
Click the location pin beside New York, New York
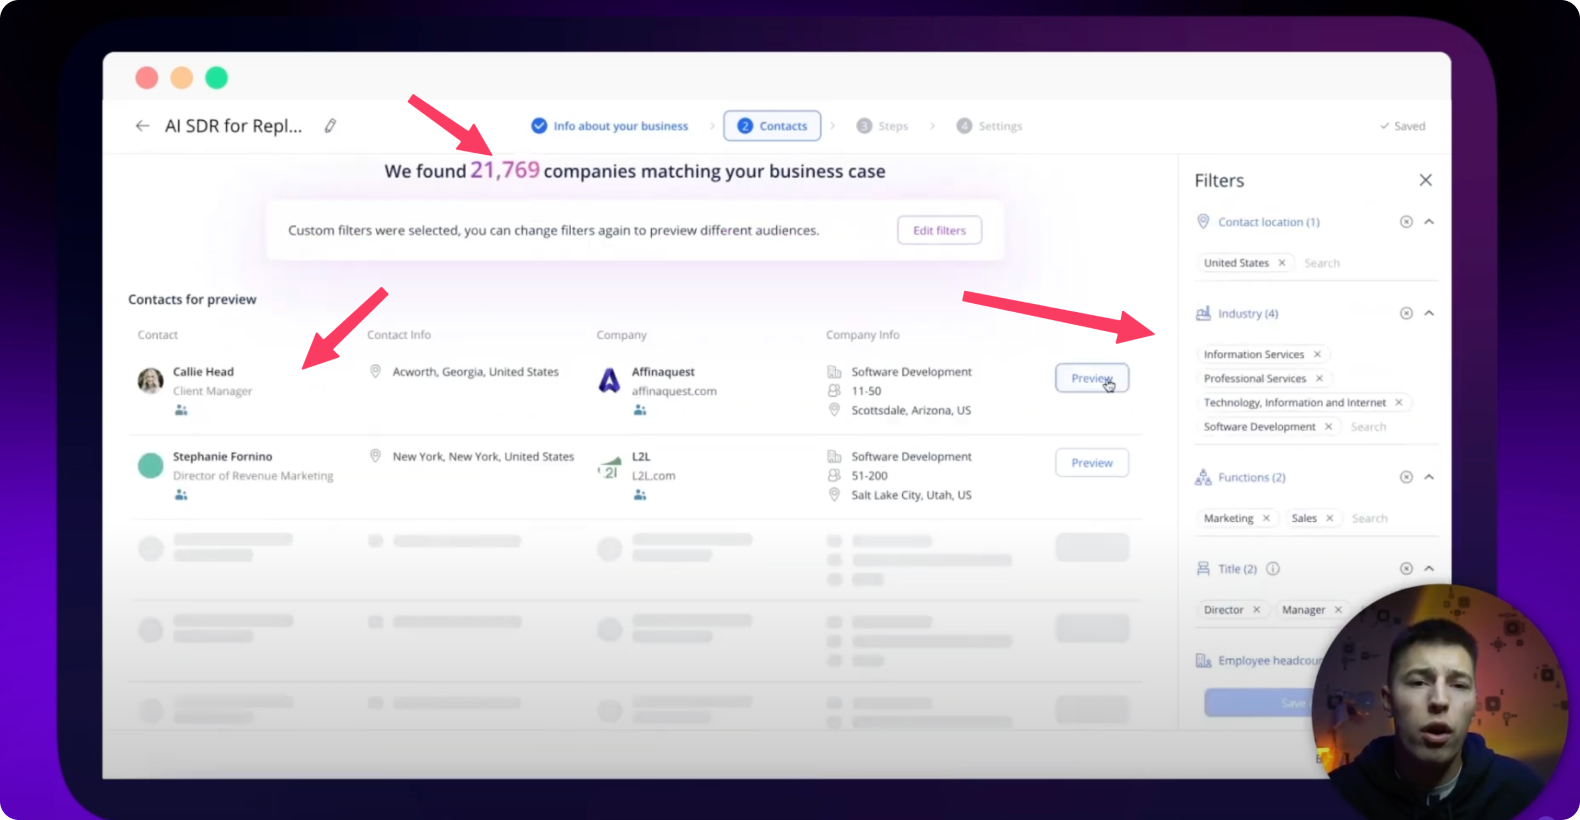tap(376, 456)
